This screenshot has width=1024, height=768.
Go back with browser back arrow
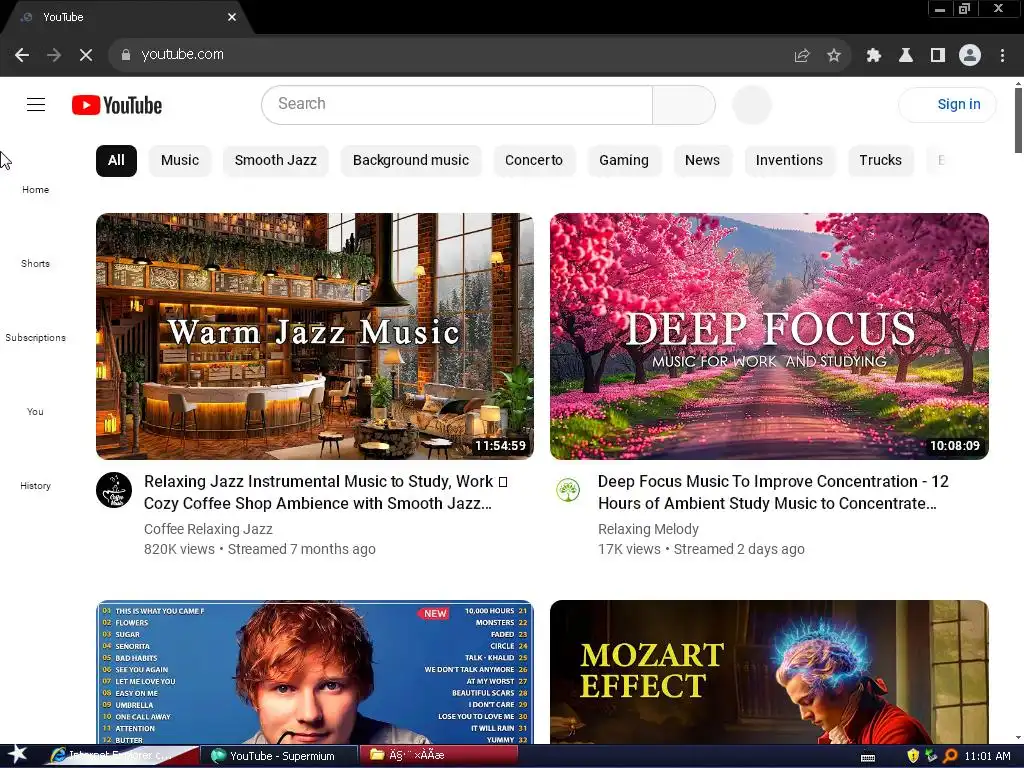pos(22,55)
